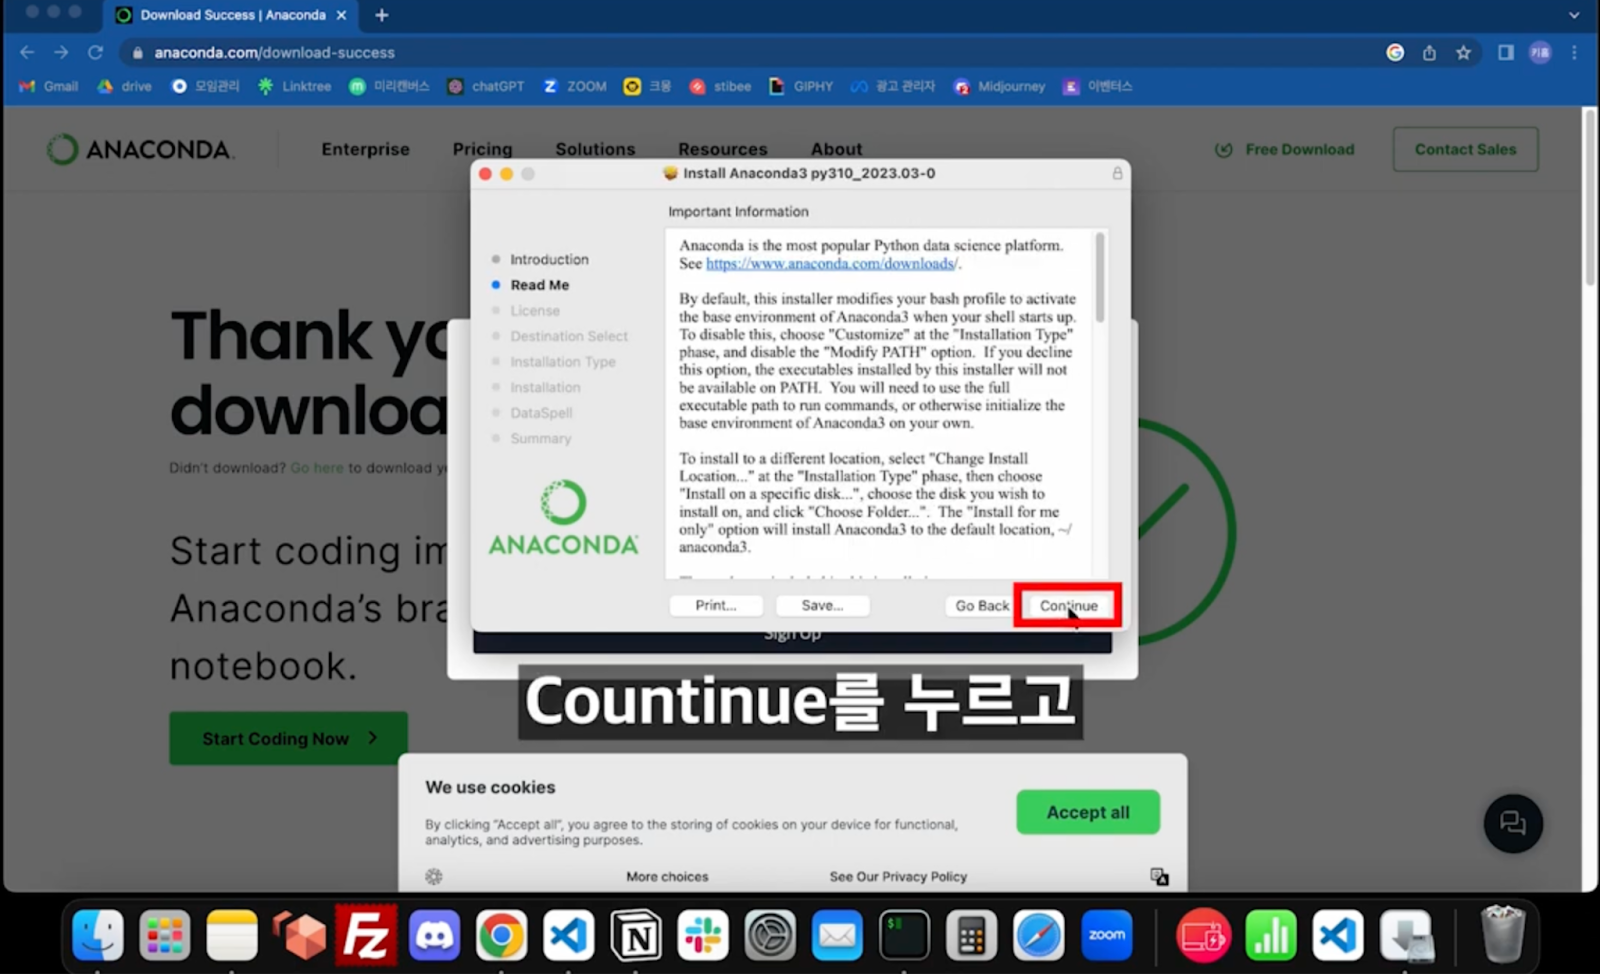Open the ZOOM bookmark
This screenshot has height=974, width=1600.
click(x=575, y=86)
